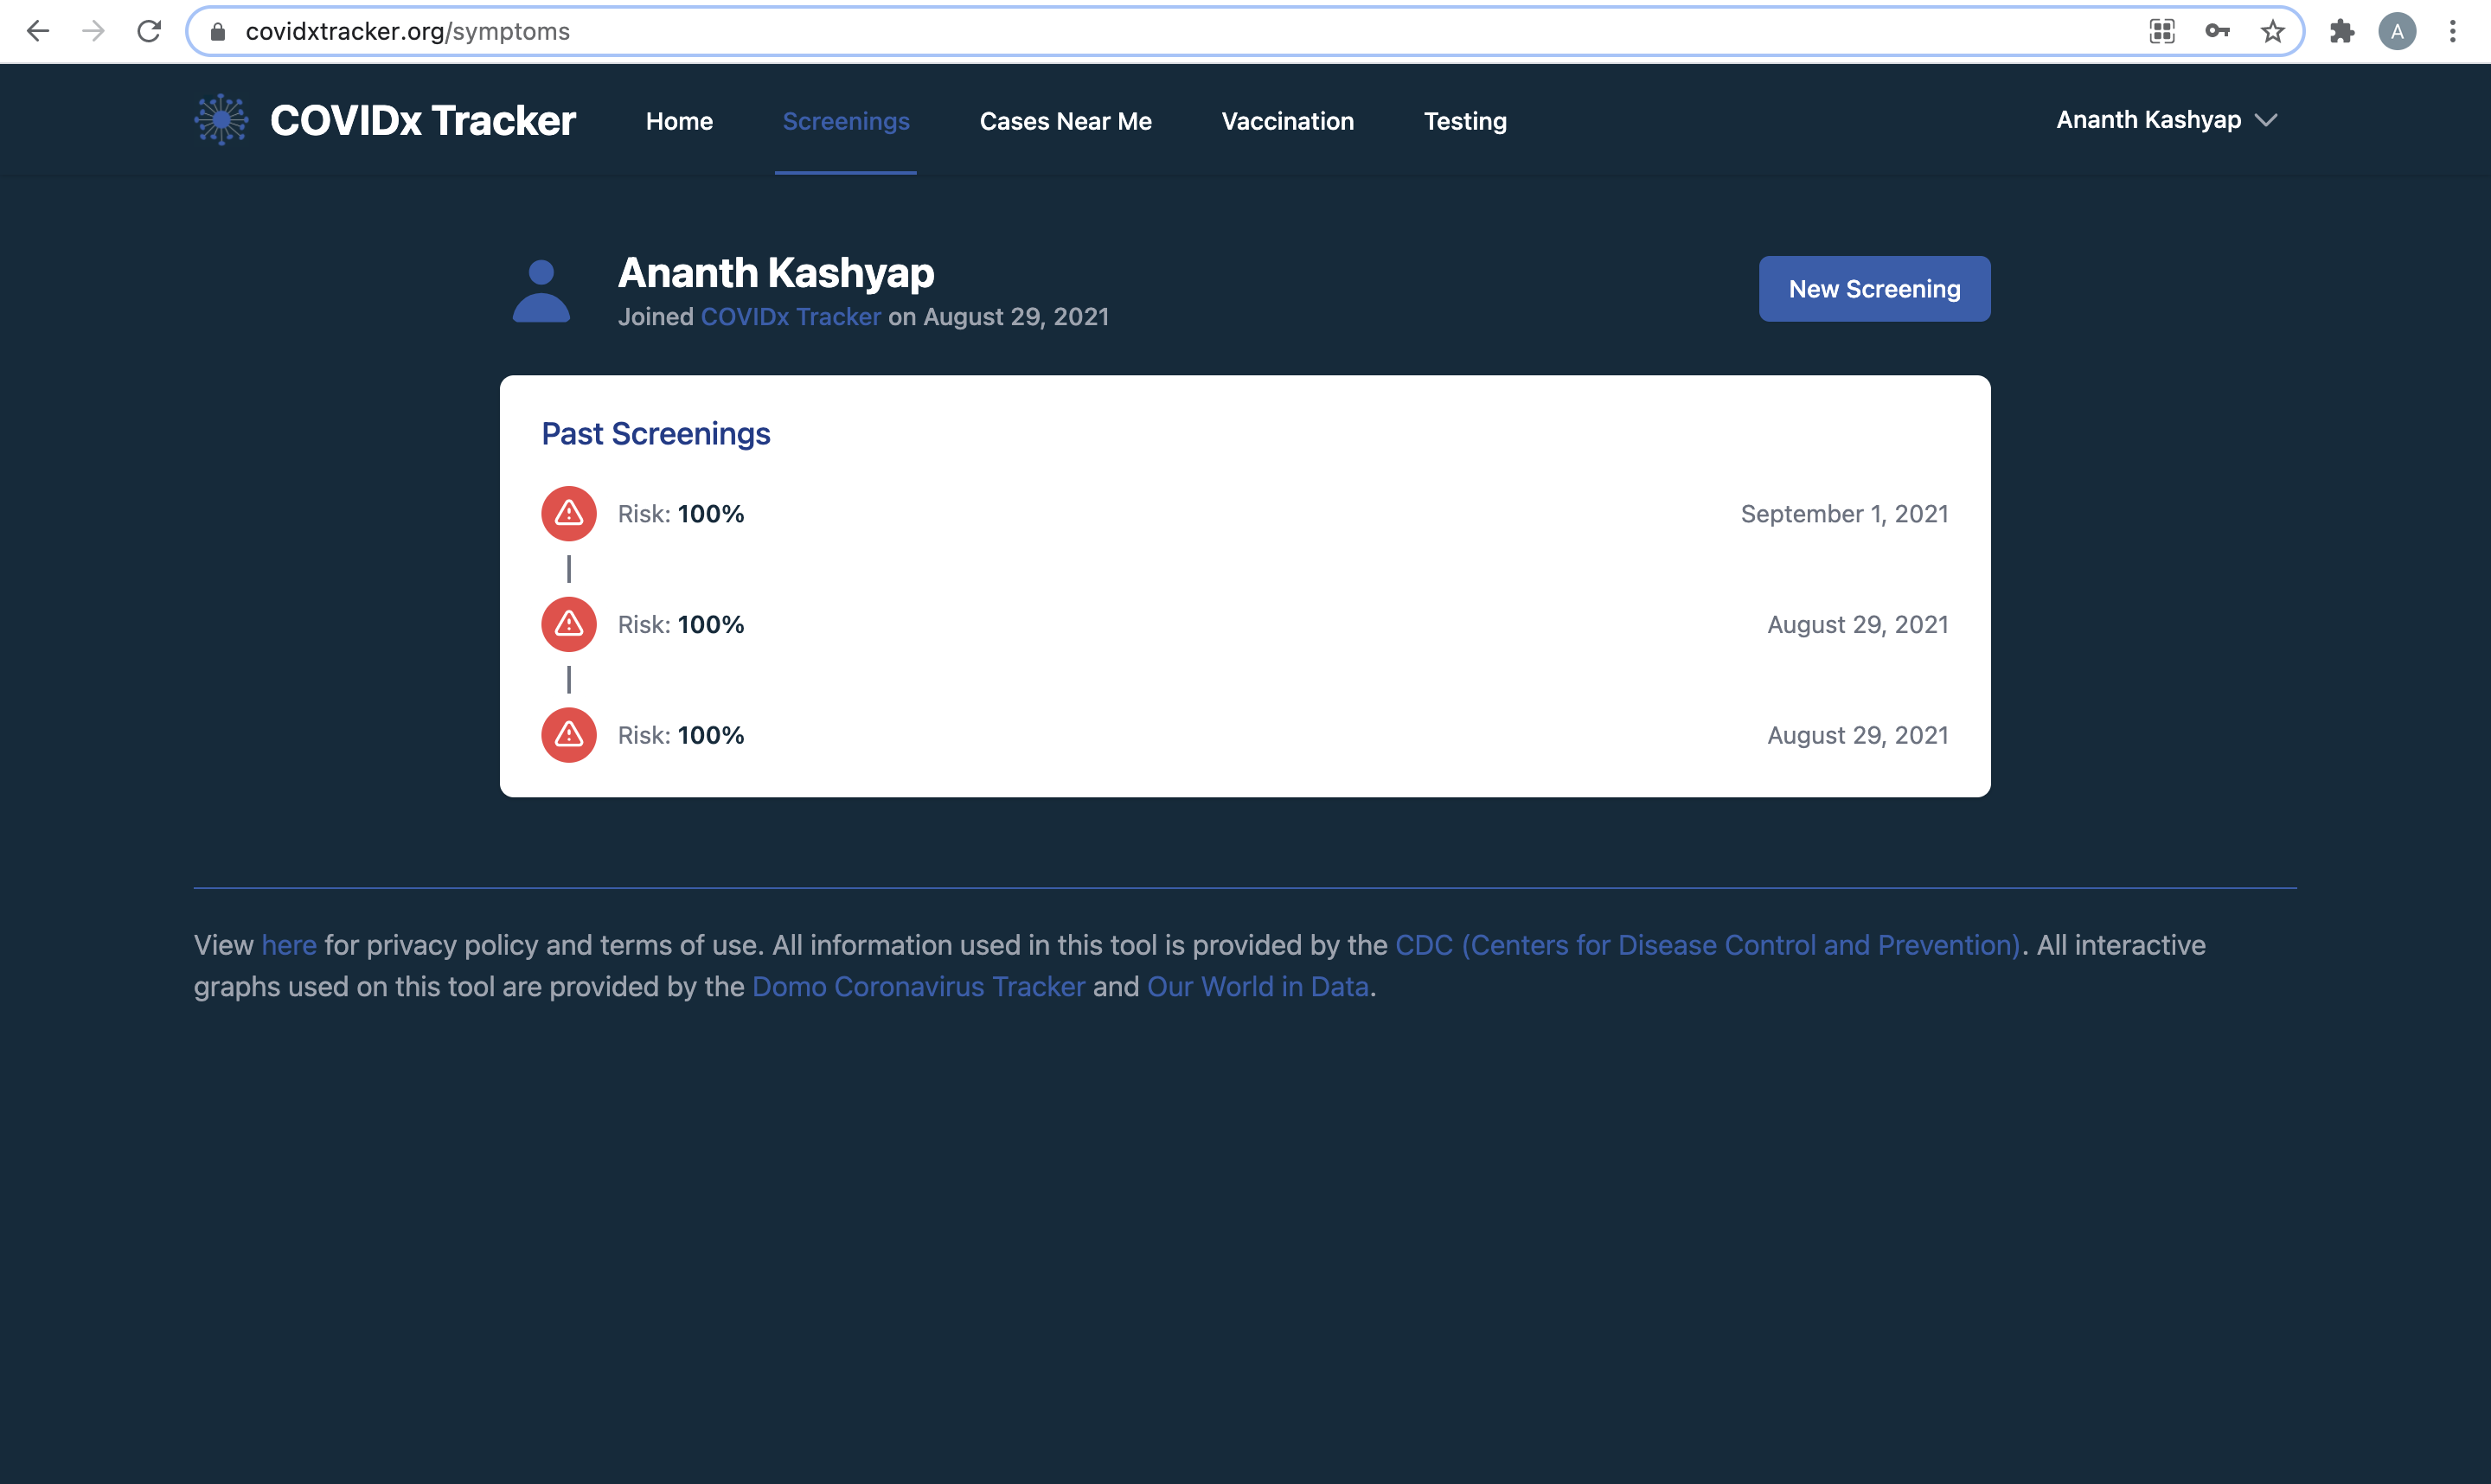Open Chrome three-dot menu

[2452, 32]
